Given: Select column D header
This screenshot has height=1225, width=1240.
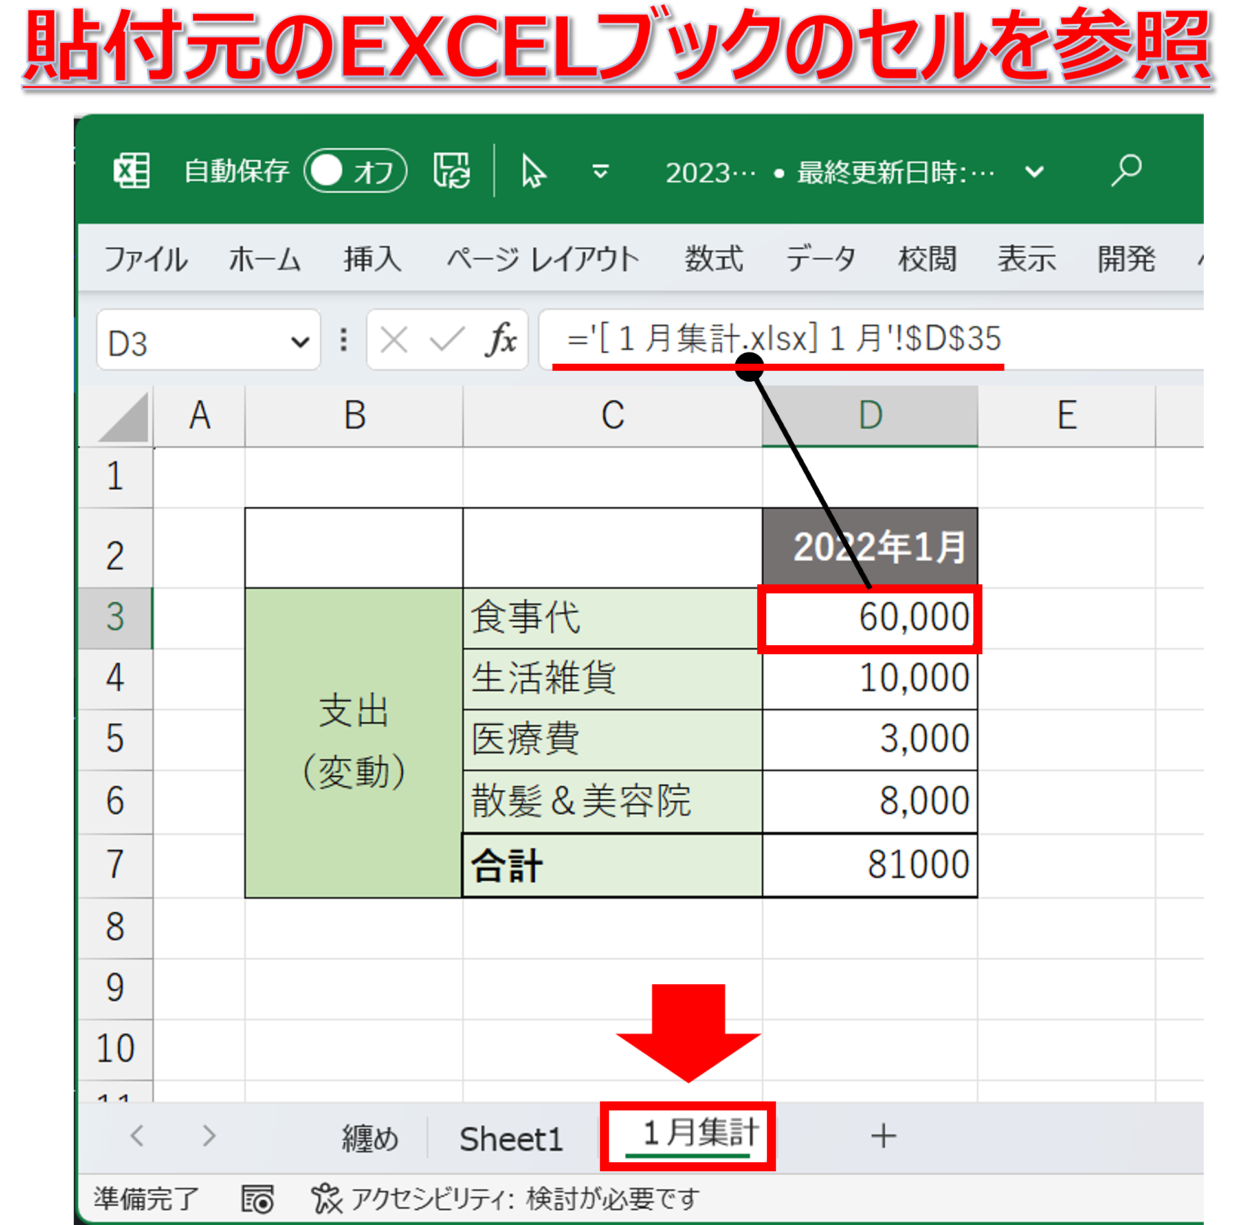Looking at the screenshot, I should point(870,415).
